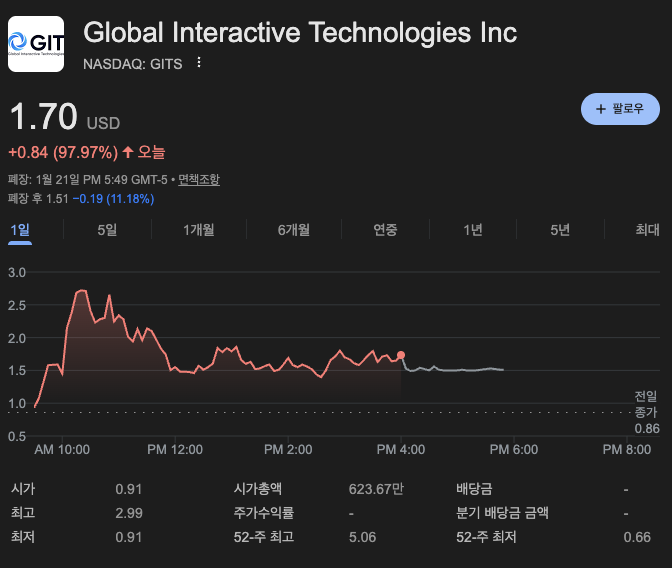Click the 주가수익률 label

click(264, 513)
